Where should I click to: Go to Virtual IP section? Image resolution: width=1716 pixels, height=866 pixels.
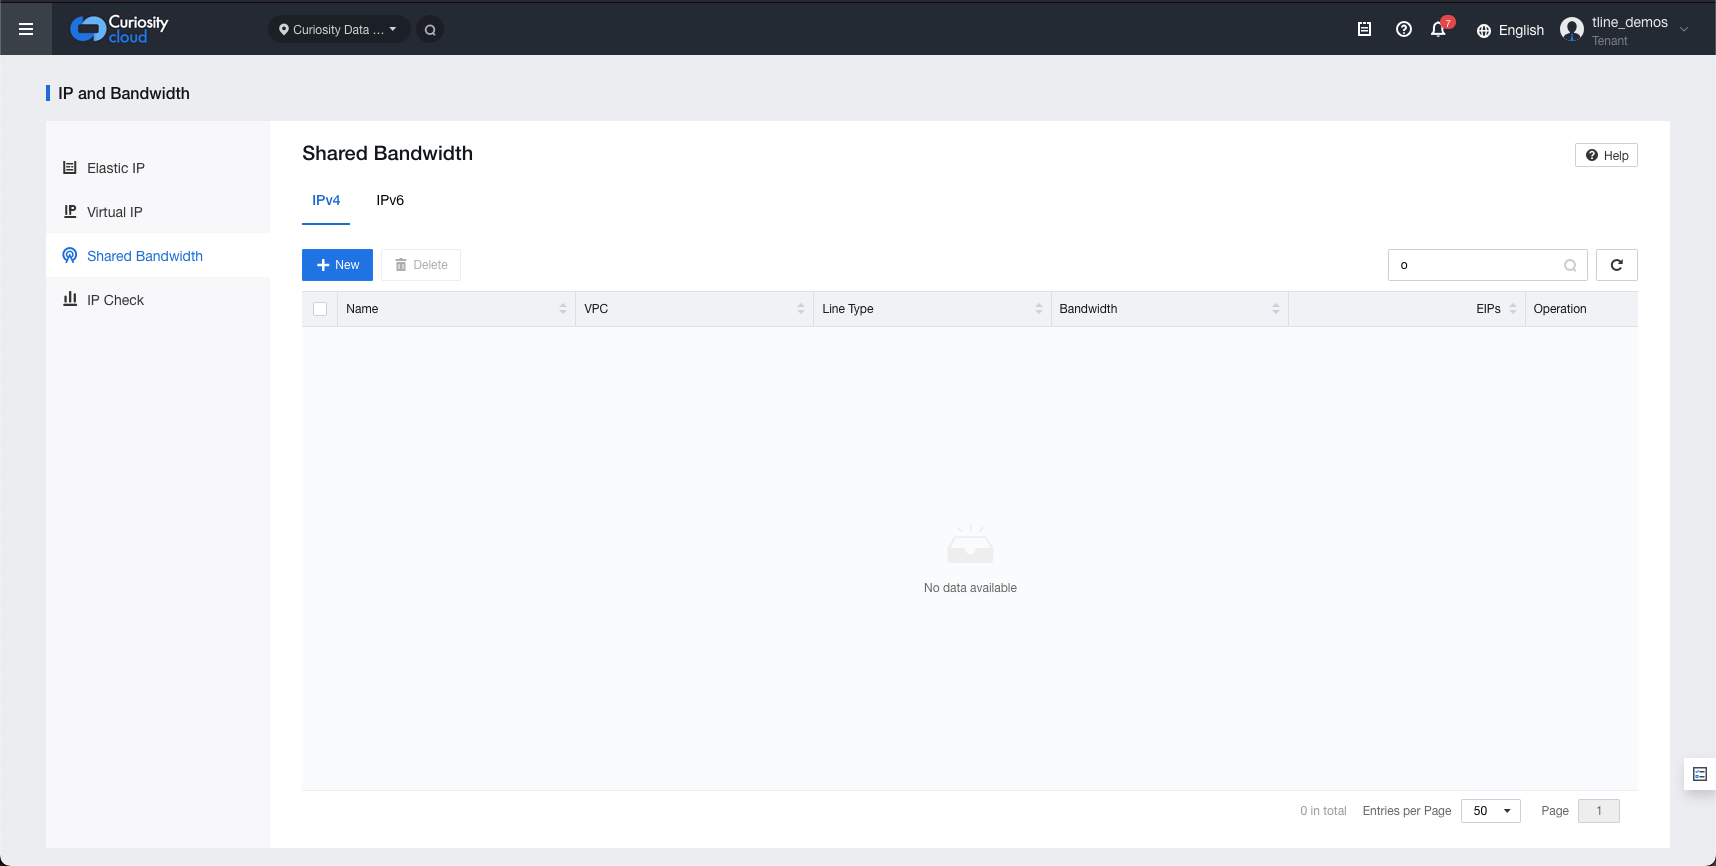[x=158, y=212]
